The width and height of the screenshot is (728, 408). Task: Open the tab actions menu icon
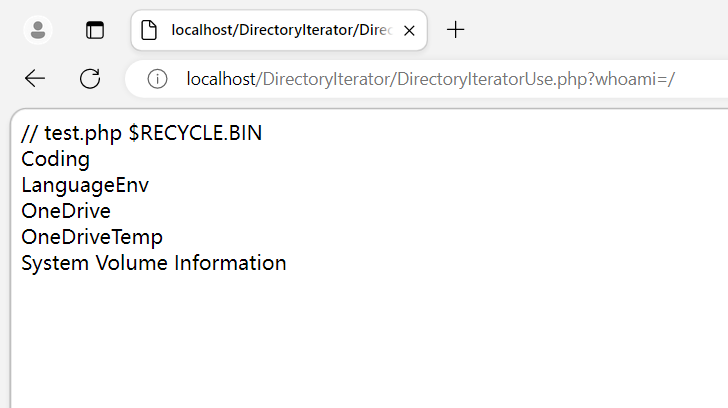tap(94, 30)
